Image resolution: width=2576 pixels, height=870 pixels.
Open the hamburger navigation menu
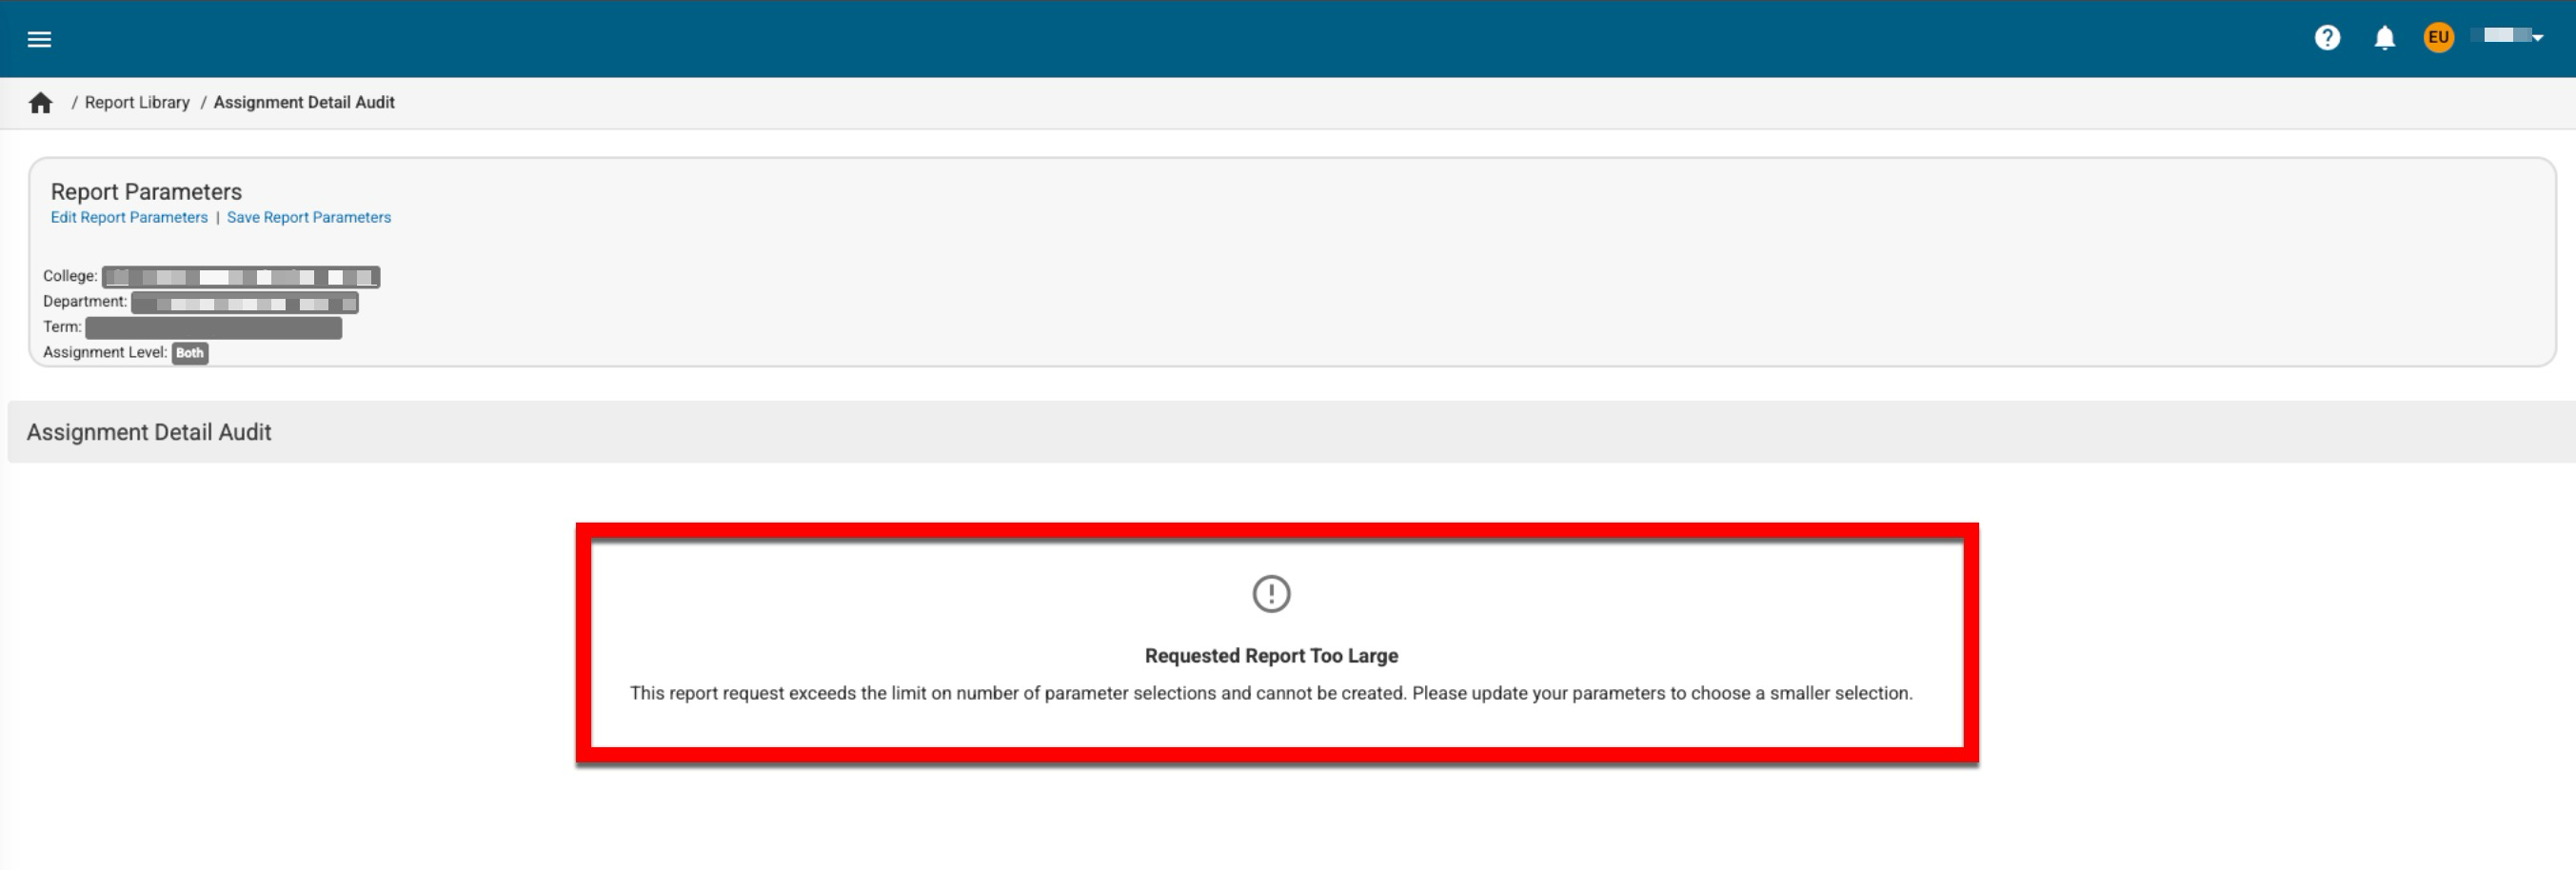pos(39,39)
